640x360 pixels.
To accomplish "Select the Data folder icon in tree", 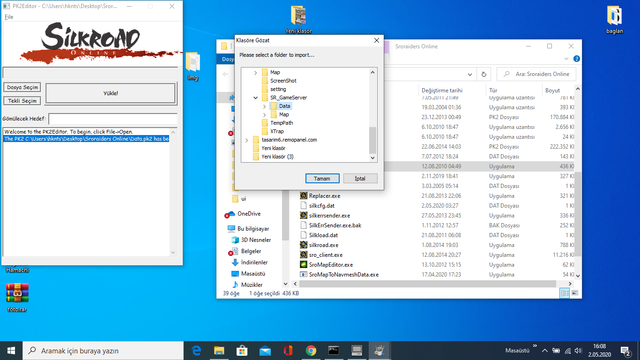I will [x=274, y=106].
